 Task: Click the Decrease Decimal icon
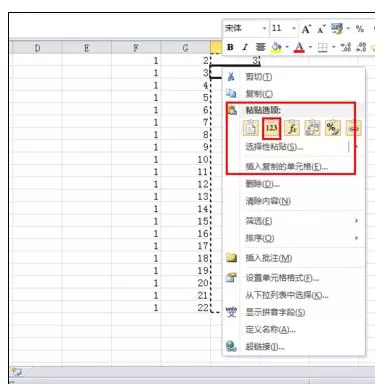(x=361, y=47)
